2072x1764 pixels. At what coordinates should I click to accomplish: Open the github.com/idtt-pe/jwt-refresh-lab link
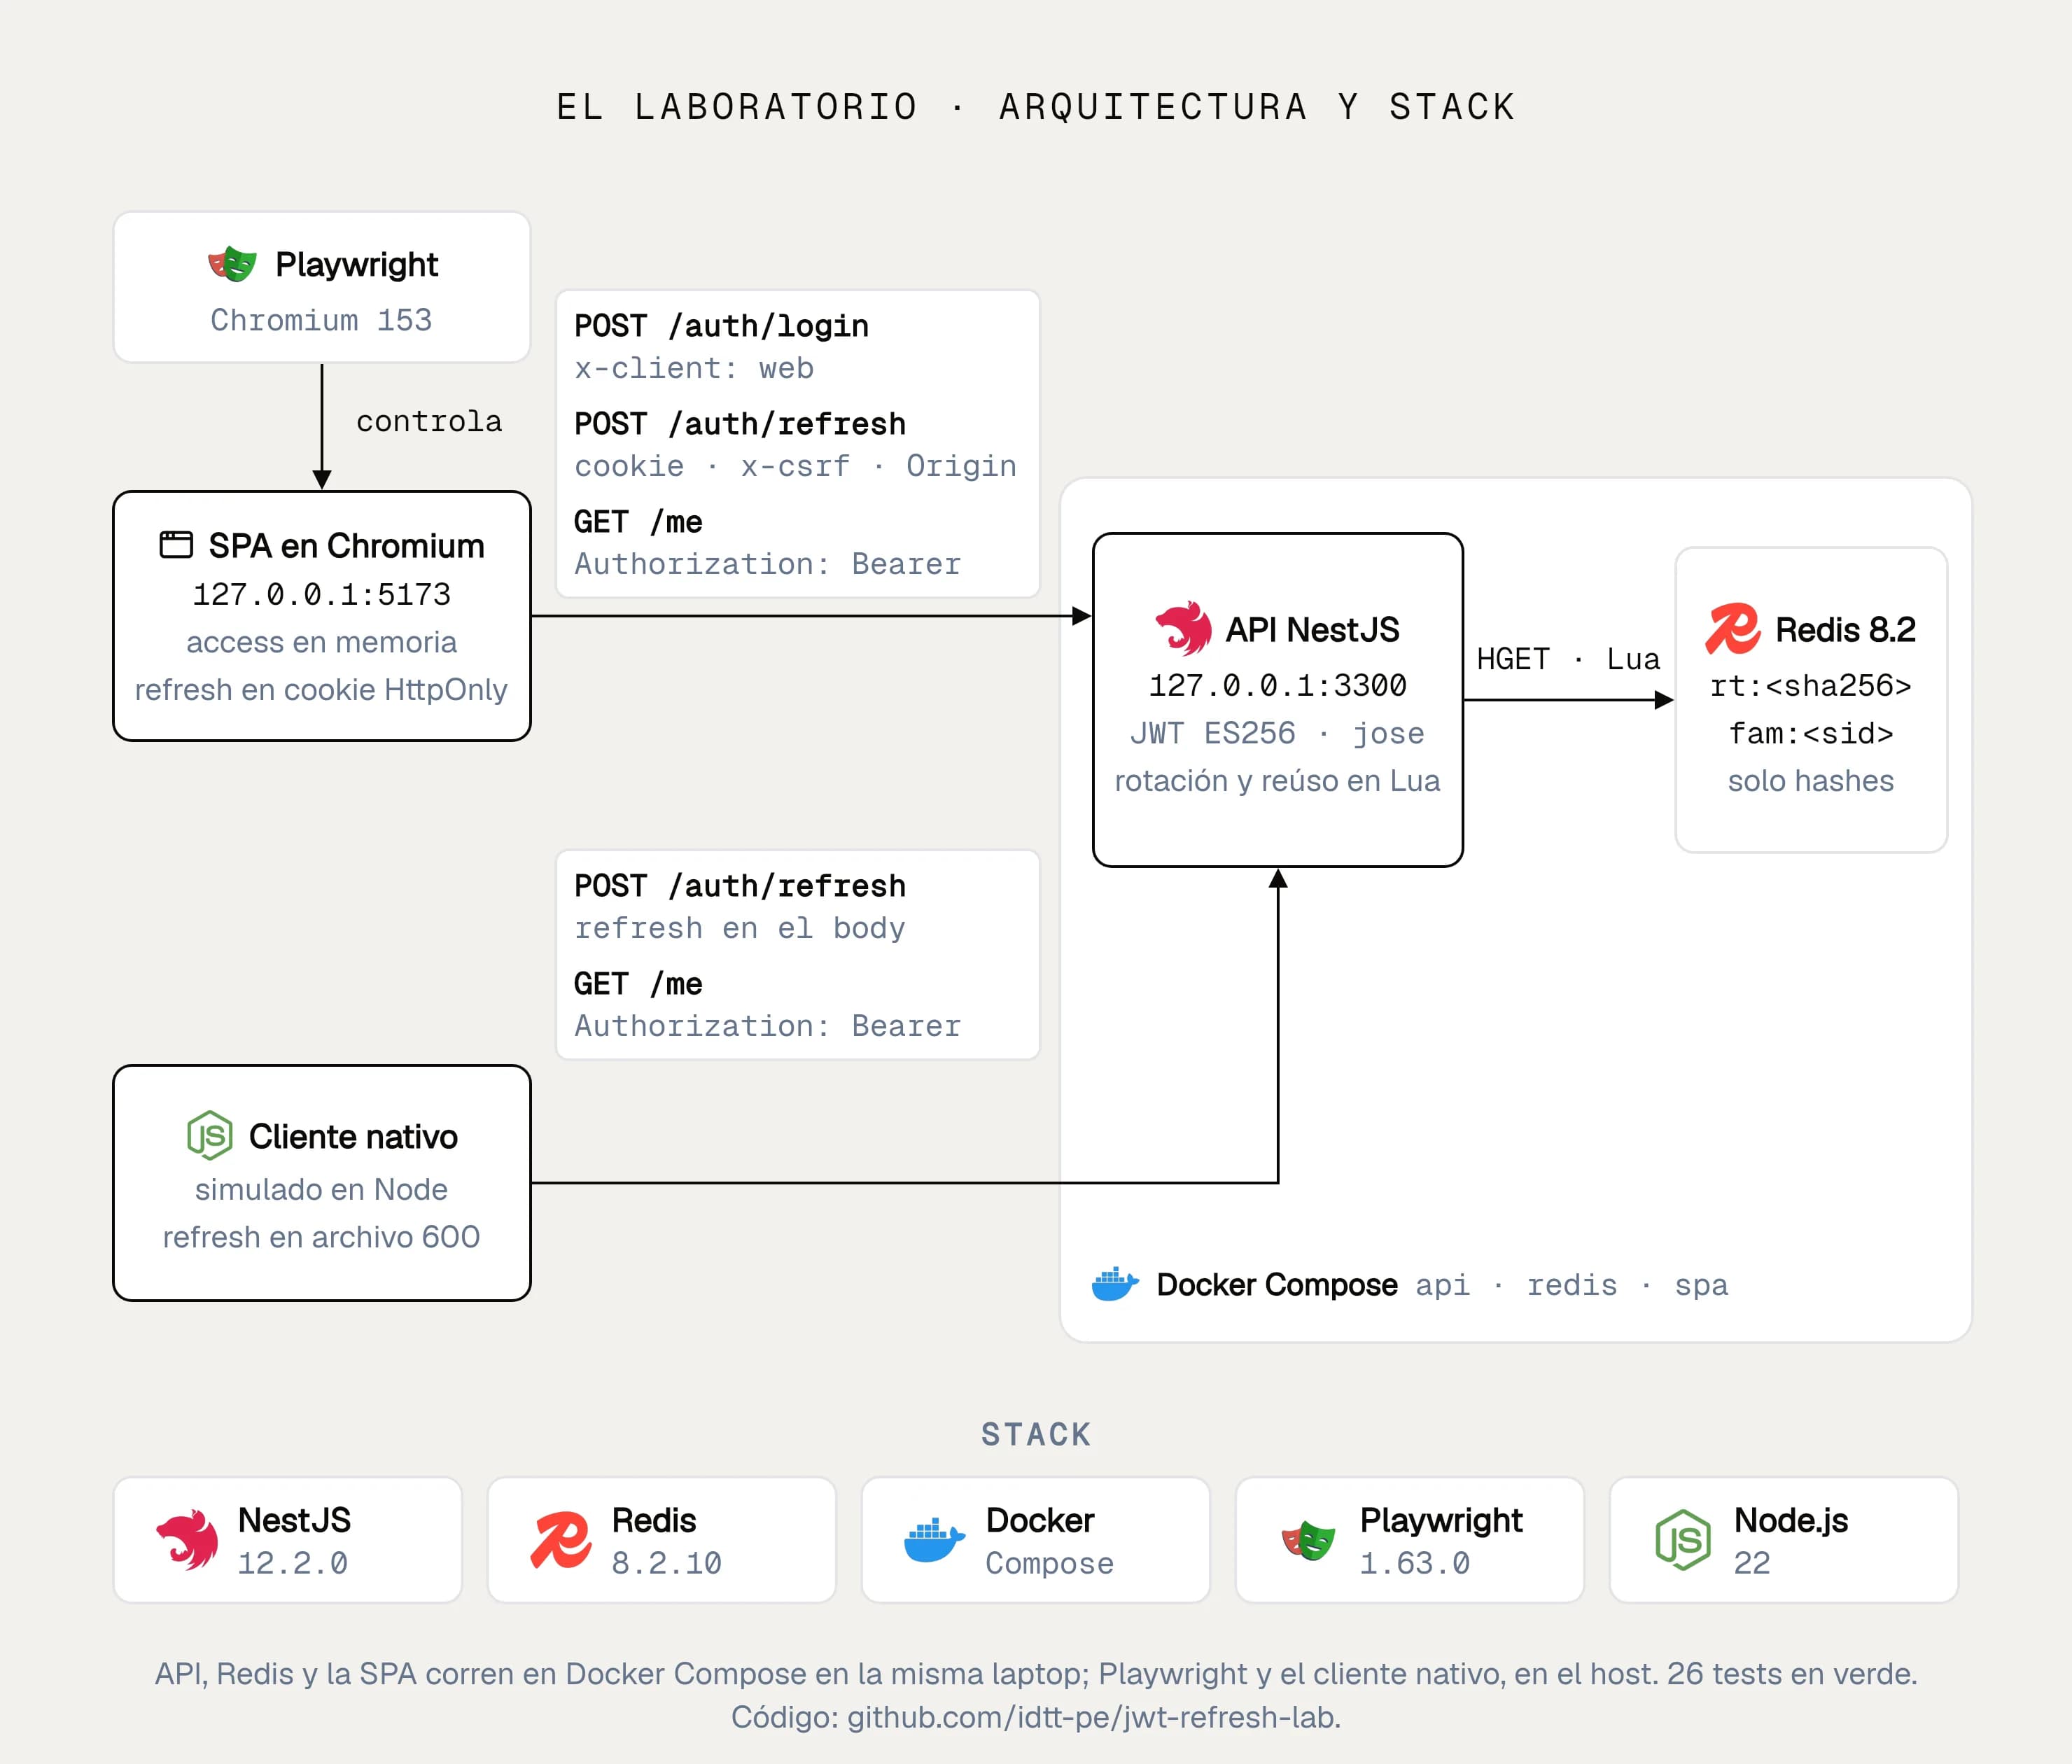coord(1091,1717)
